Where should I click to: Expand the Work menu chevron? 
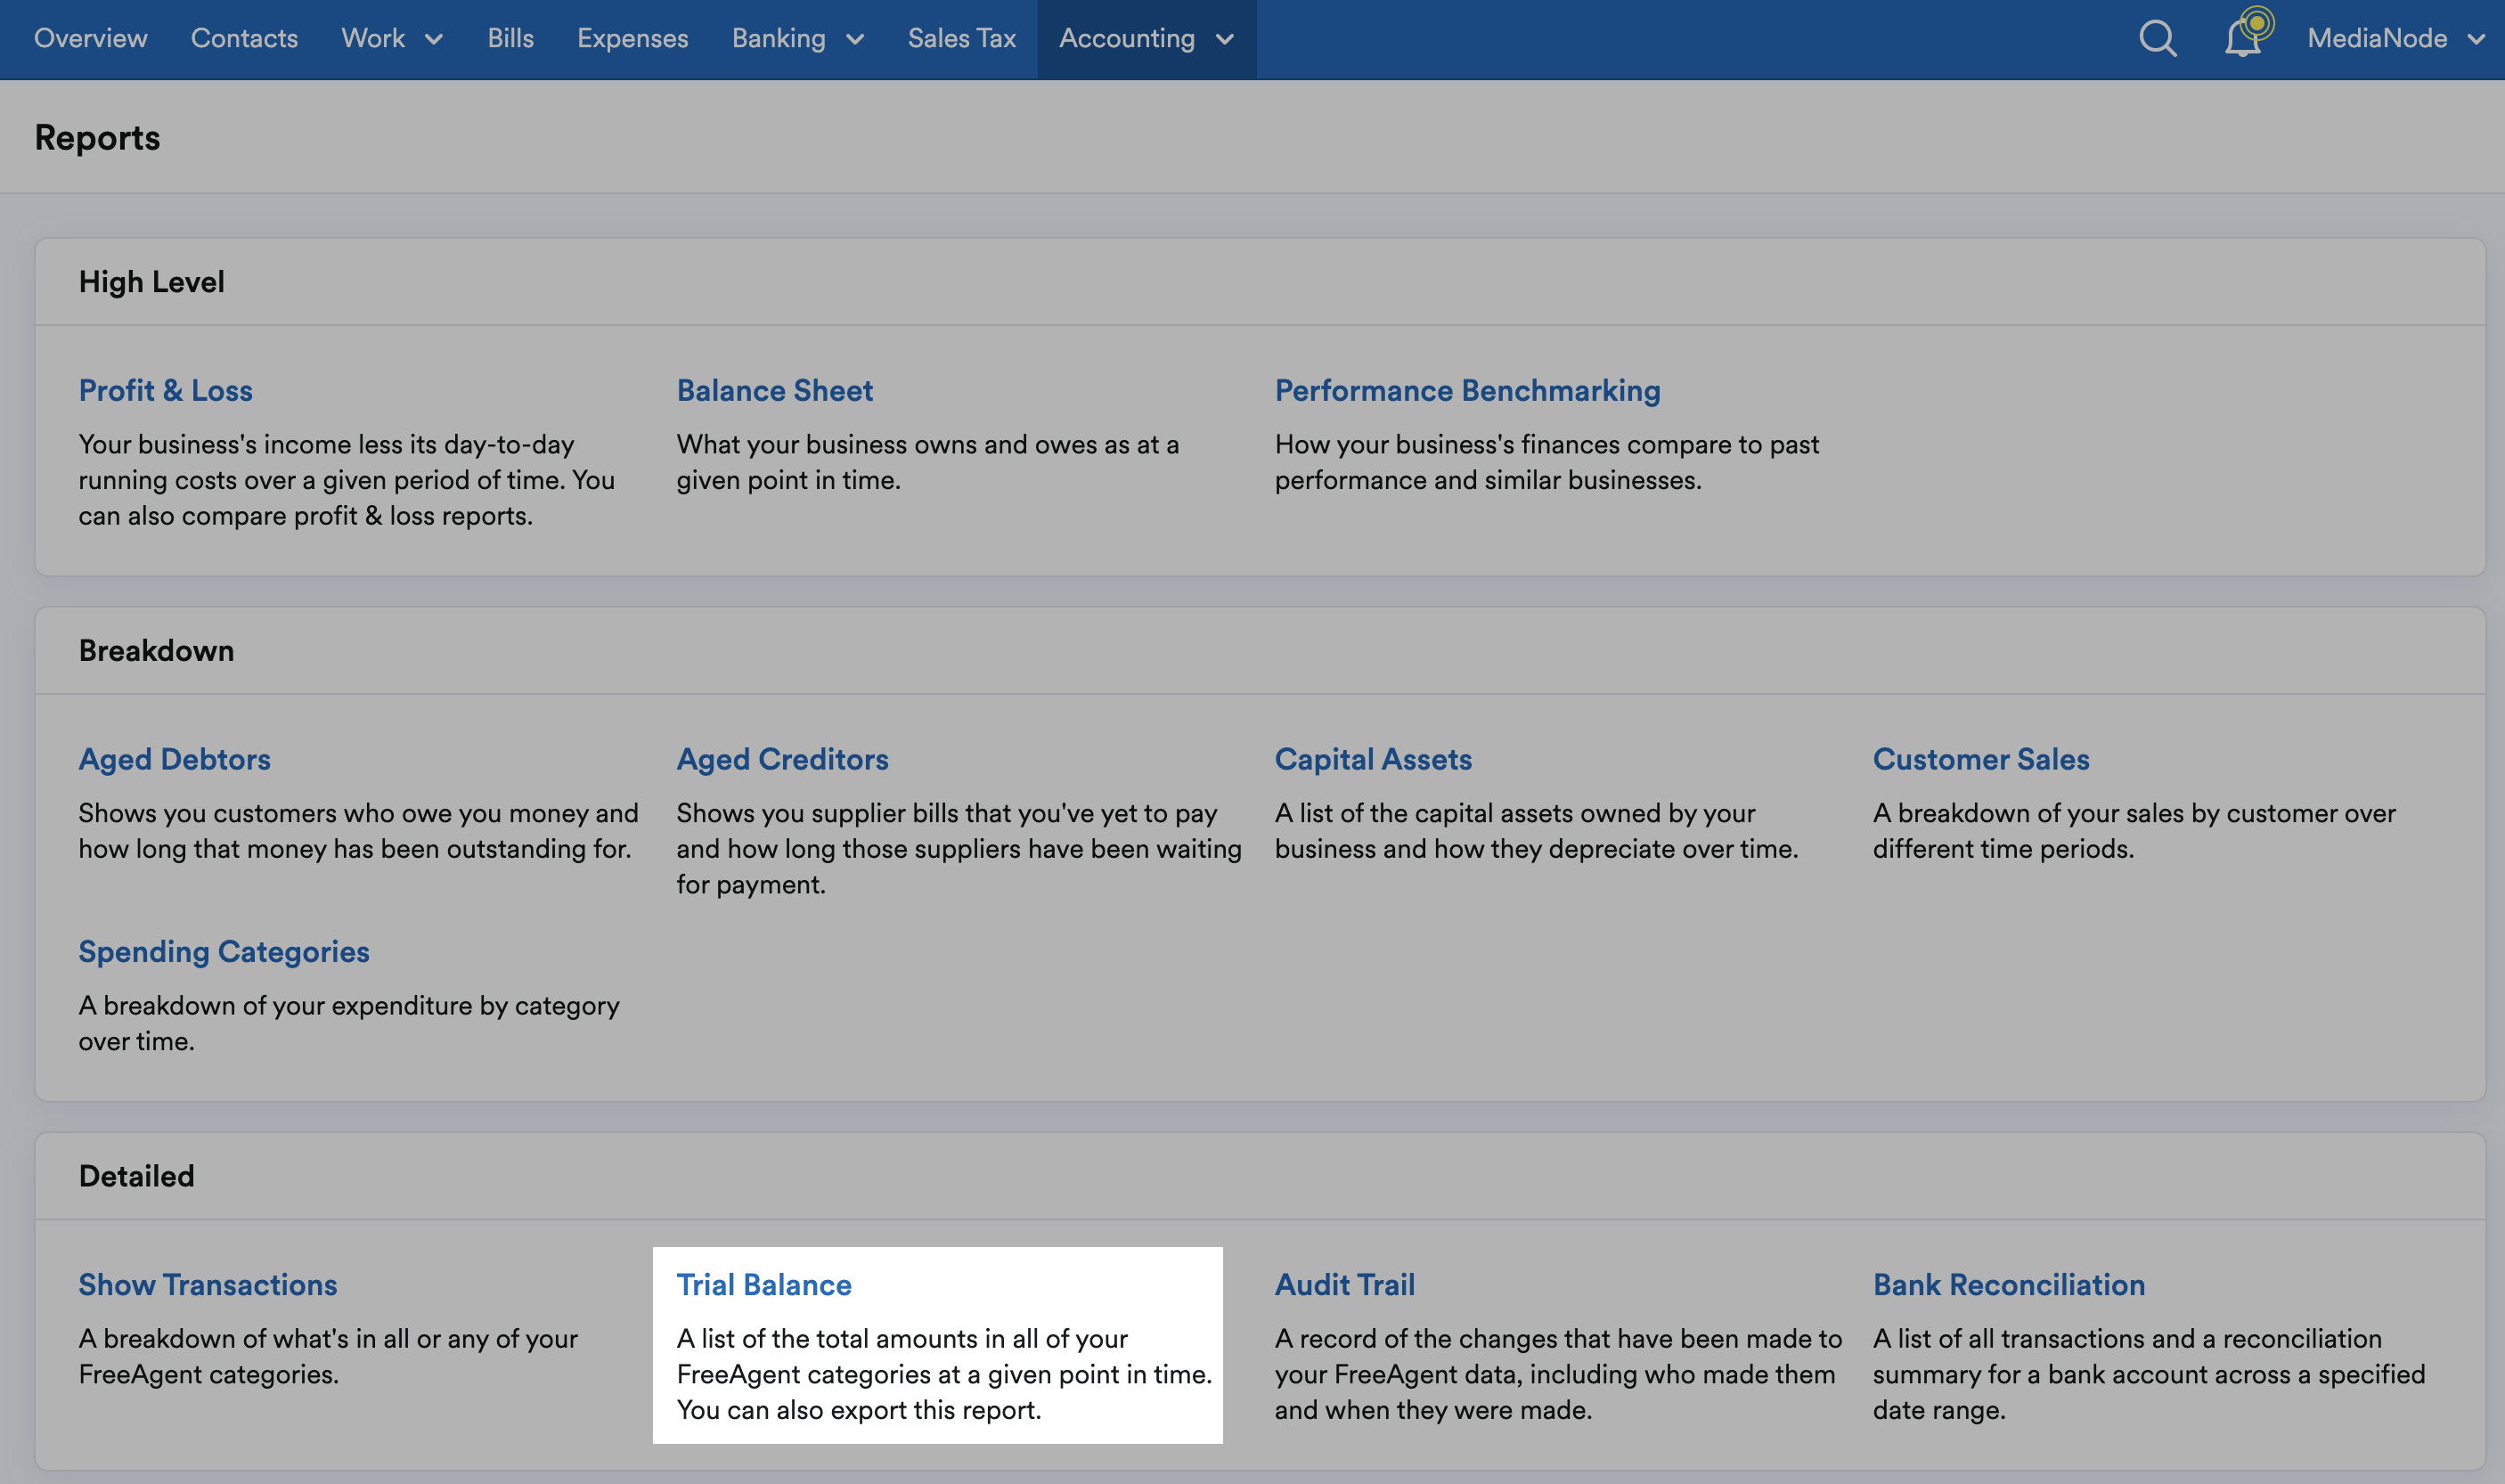pos(433,39)
